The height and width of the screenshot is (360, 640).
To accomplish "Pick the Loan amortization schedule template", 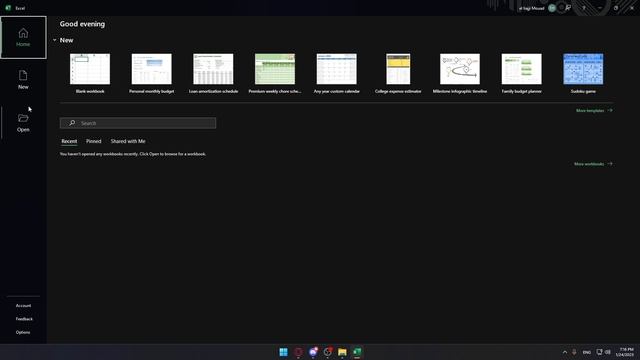I will tap(213, 73).
